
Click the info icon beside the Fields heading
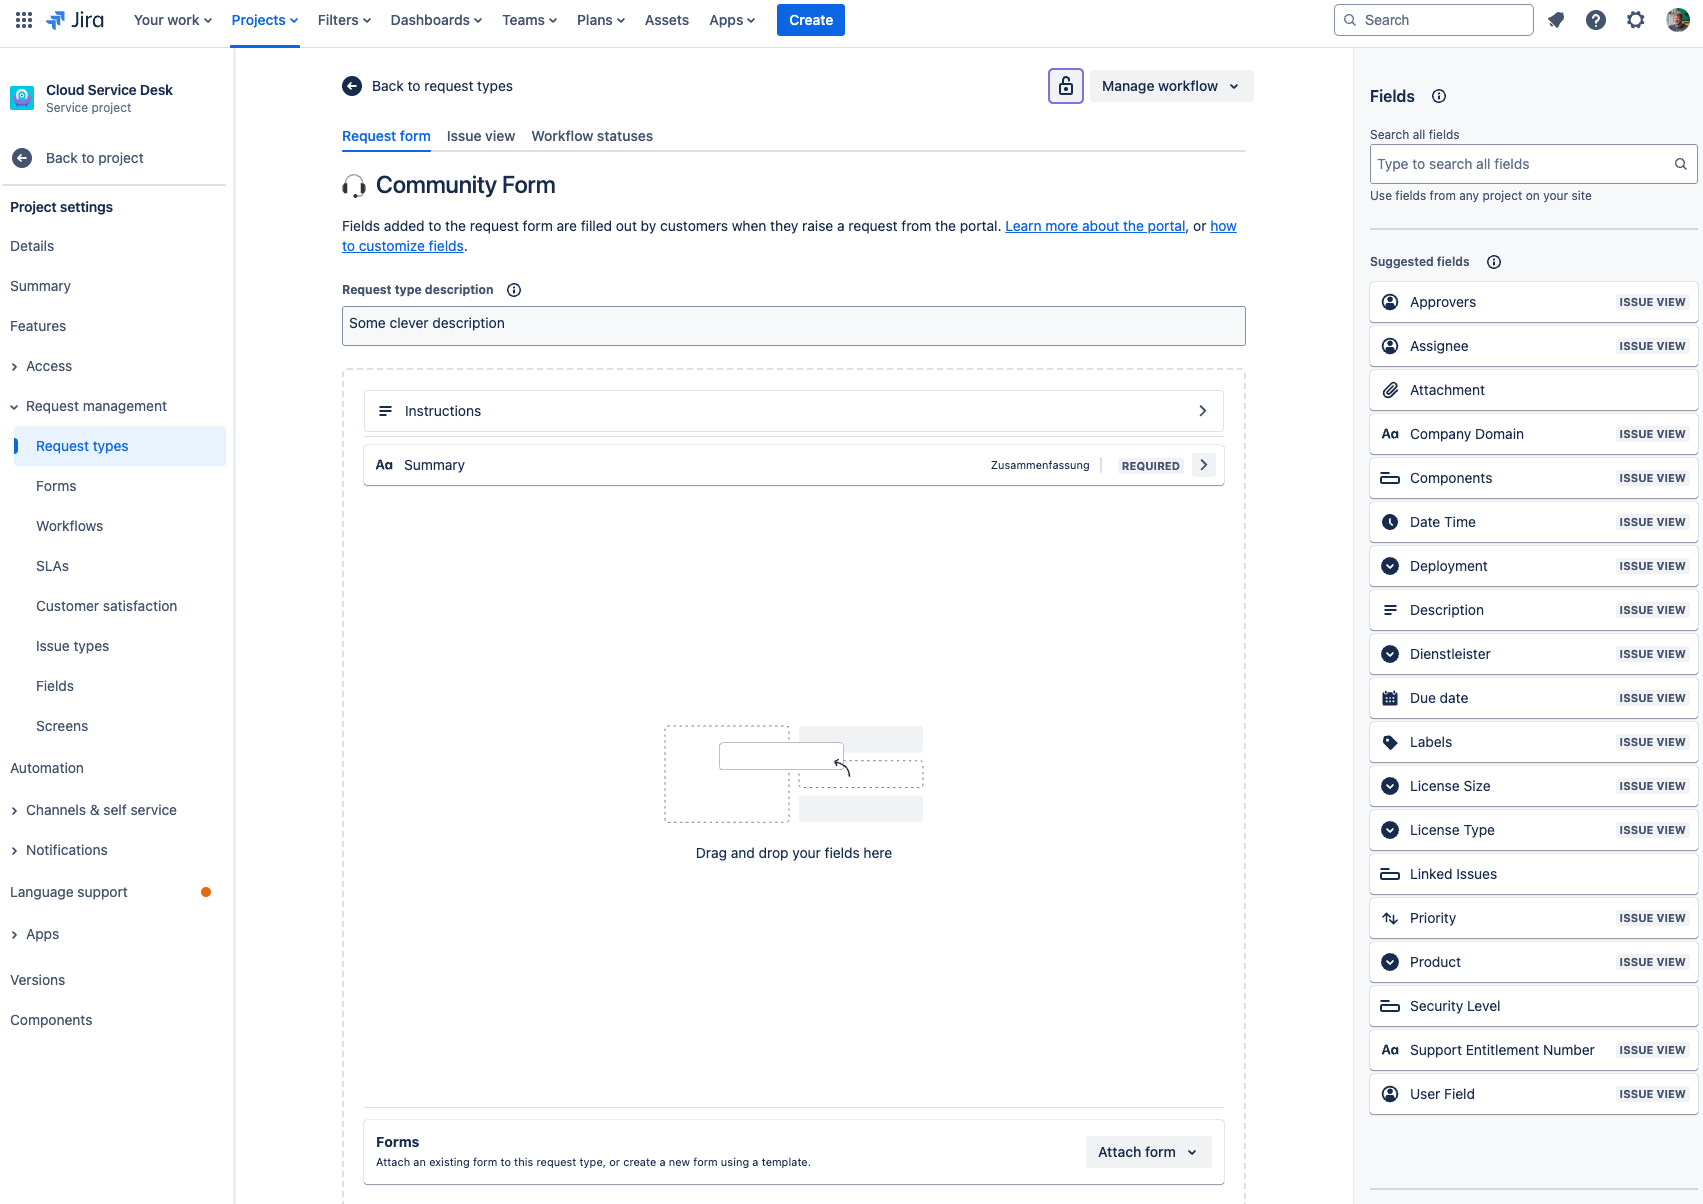click(1438, 96)
